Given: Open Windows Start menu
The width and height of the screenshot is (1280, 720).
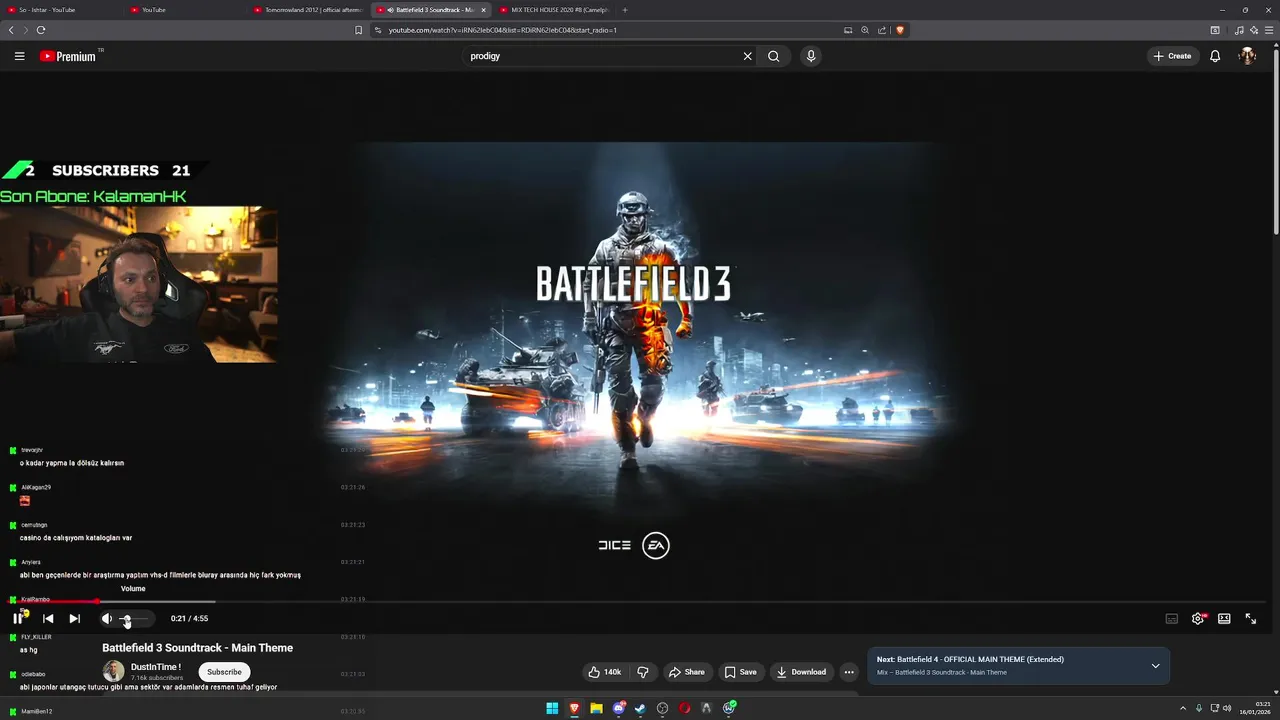Looking at the screenshot, I should pyautogui.click(x=552, y=708).
